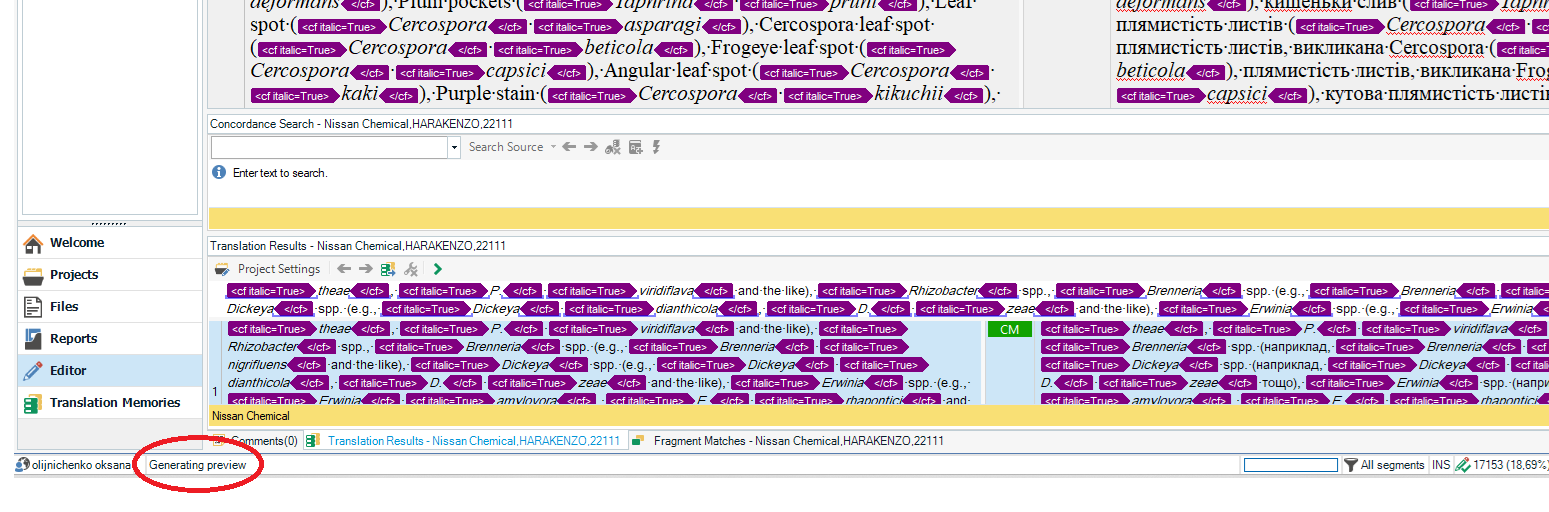
Task: Click the select previous match arrow in Translation Results
Action: tap(344, 269)
